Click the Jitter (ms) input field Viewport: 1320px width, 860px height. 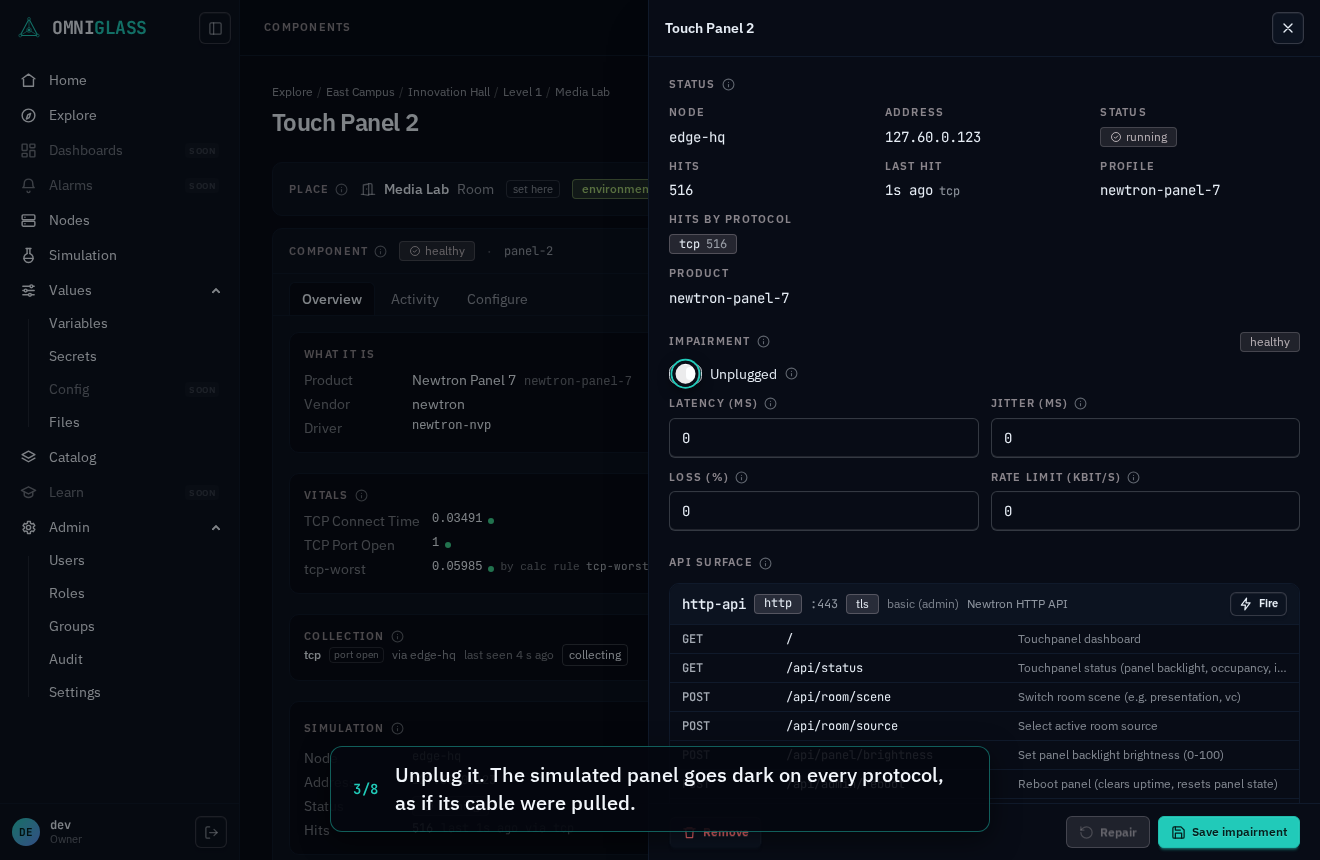coord(1145,438)
